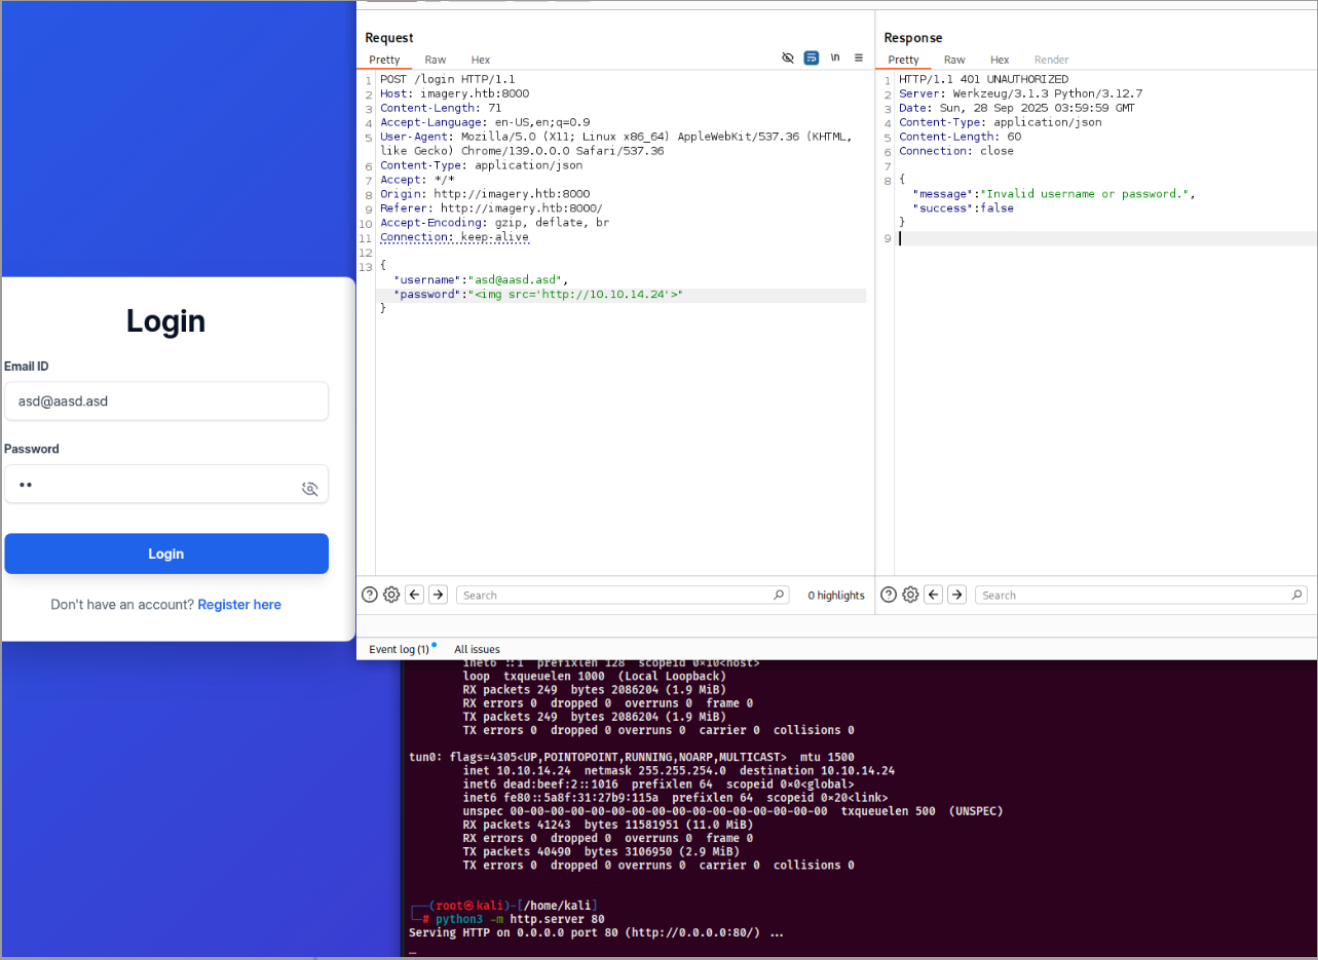The image size is (1318, 960).
Task: Click the Content-Length: 60 response header
Action: 960,137
